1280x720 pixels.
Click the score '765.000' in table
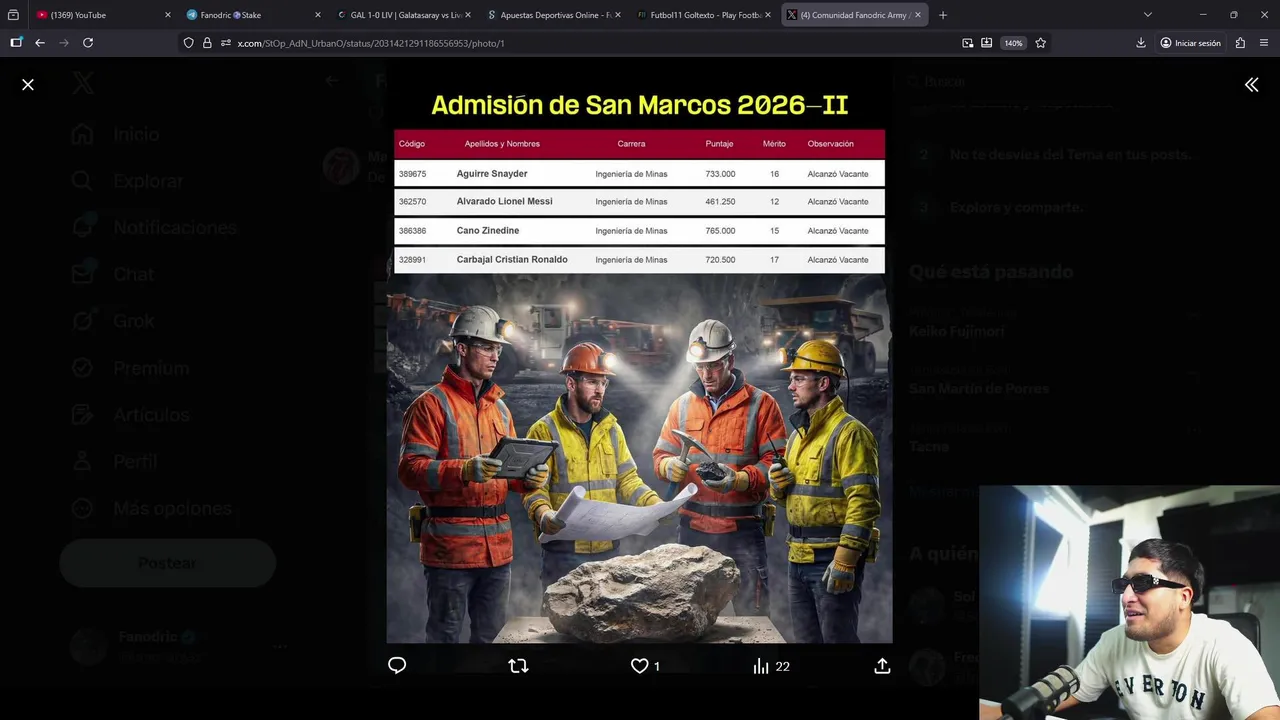pos(720,231)
